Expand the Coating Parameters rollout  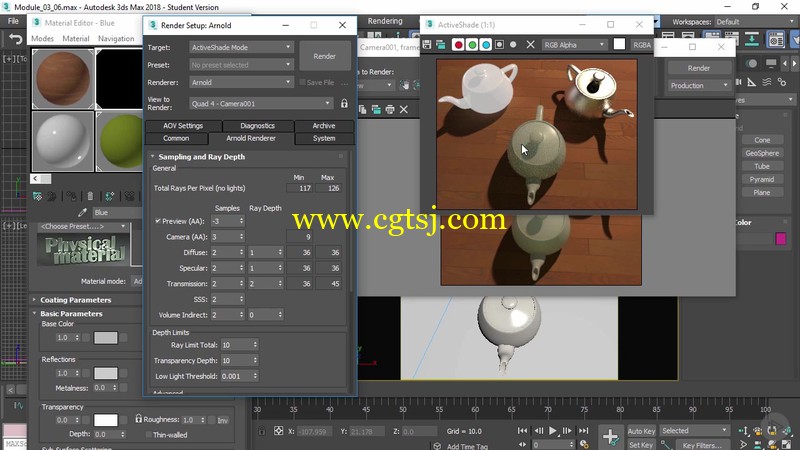76,300
